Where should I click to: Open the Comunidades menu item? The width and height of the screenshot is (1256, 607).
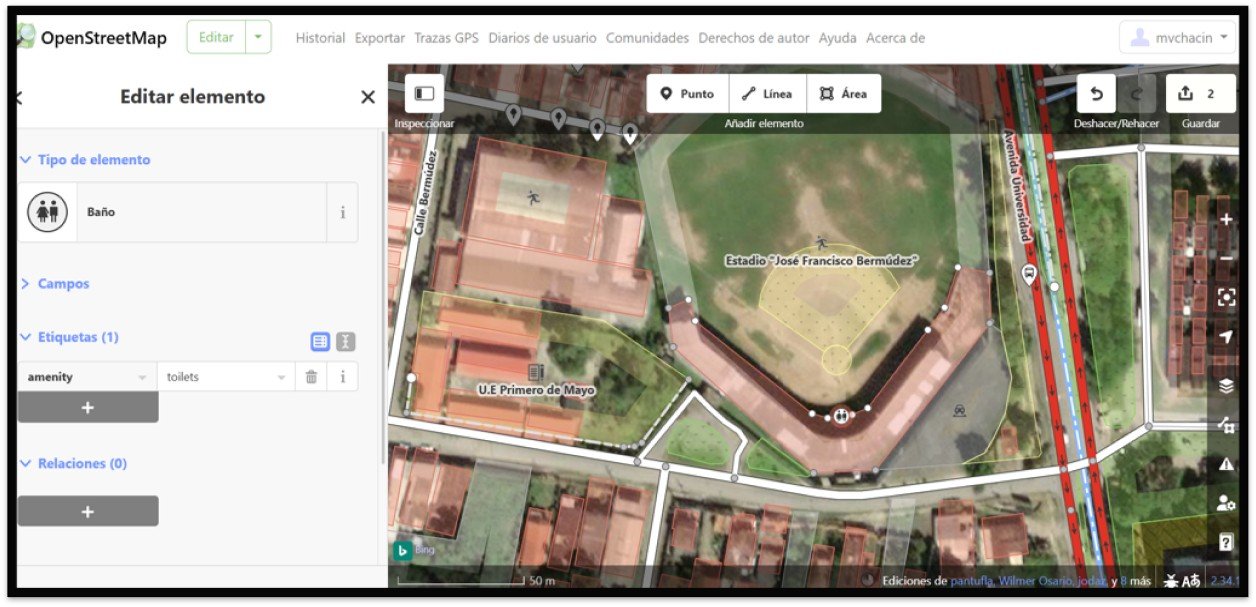[x=647, y=38]
